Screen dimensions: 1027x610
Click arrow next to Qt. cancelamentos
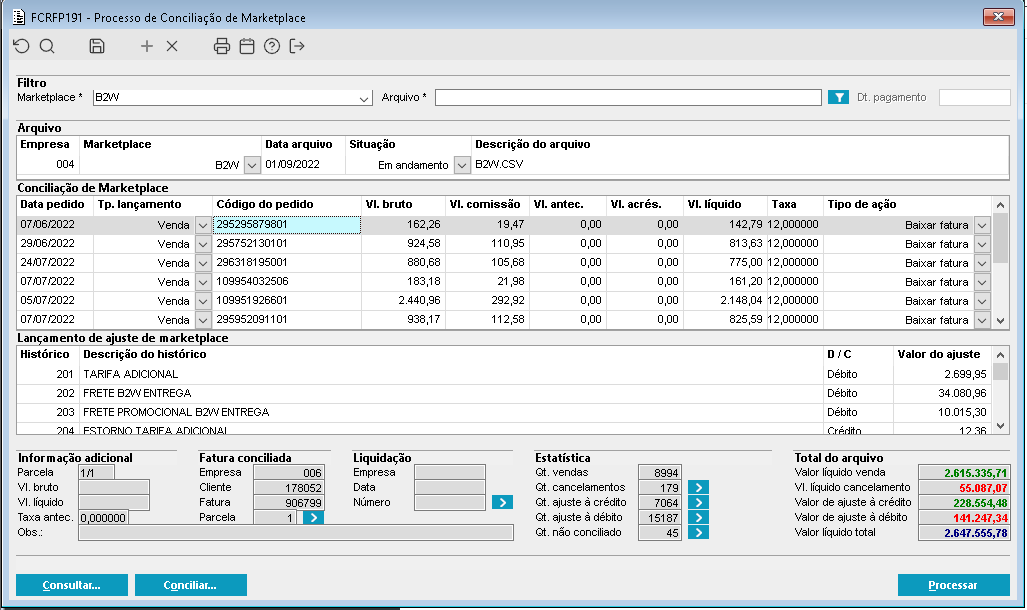pos(699,488)
